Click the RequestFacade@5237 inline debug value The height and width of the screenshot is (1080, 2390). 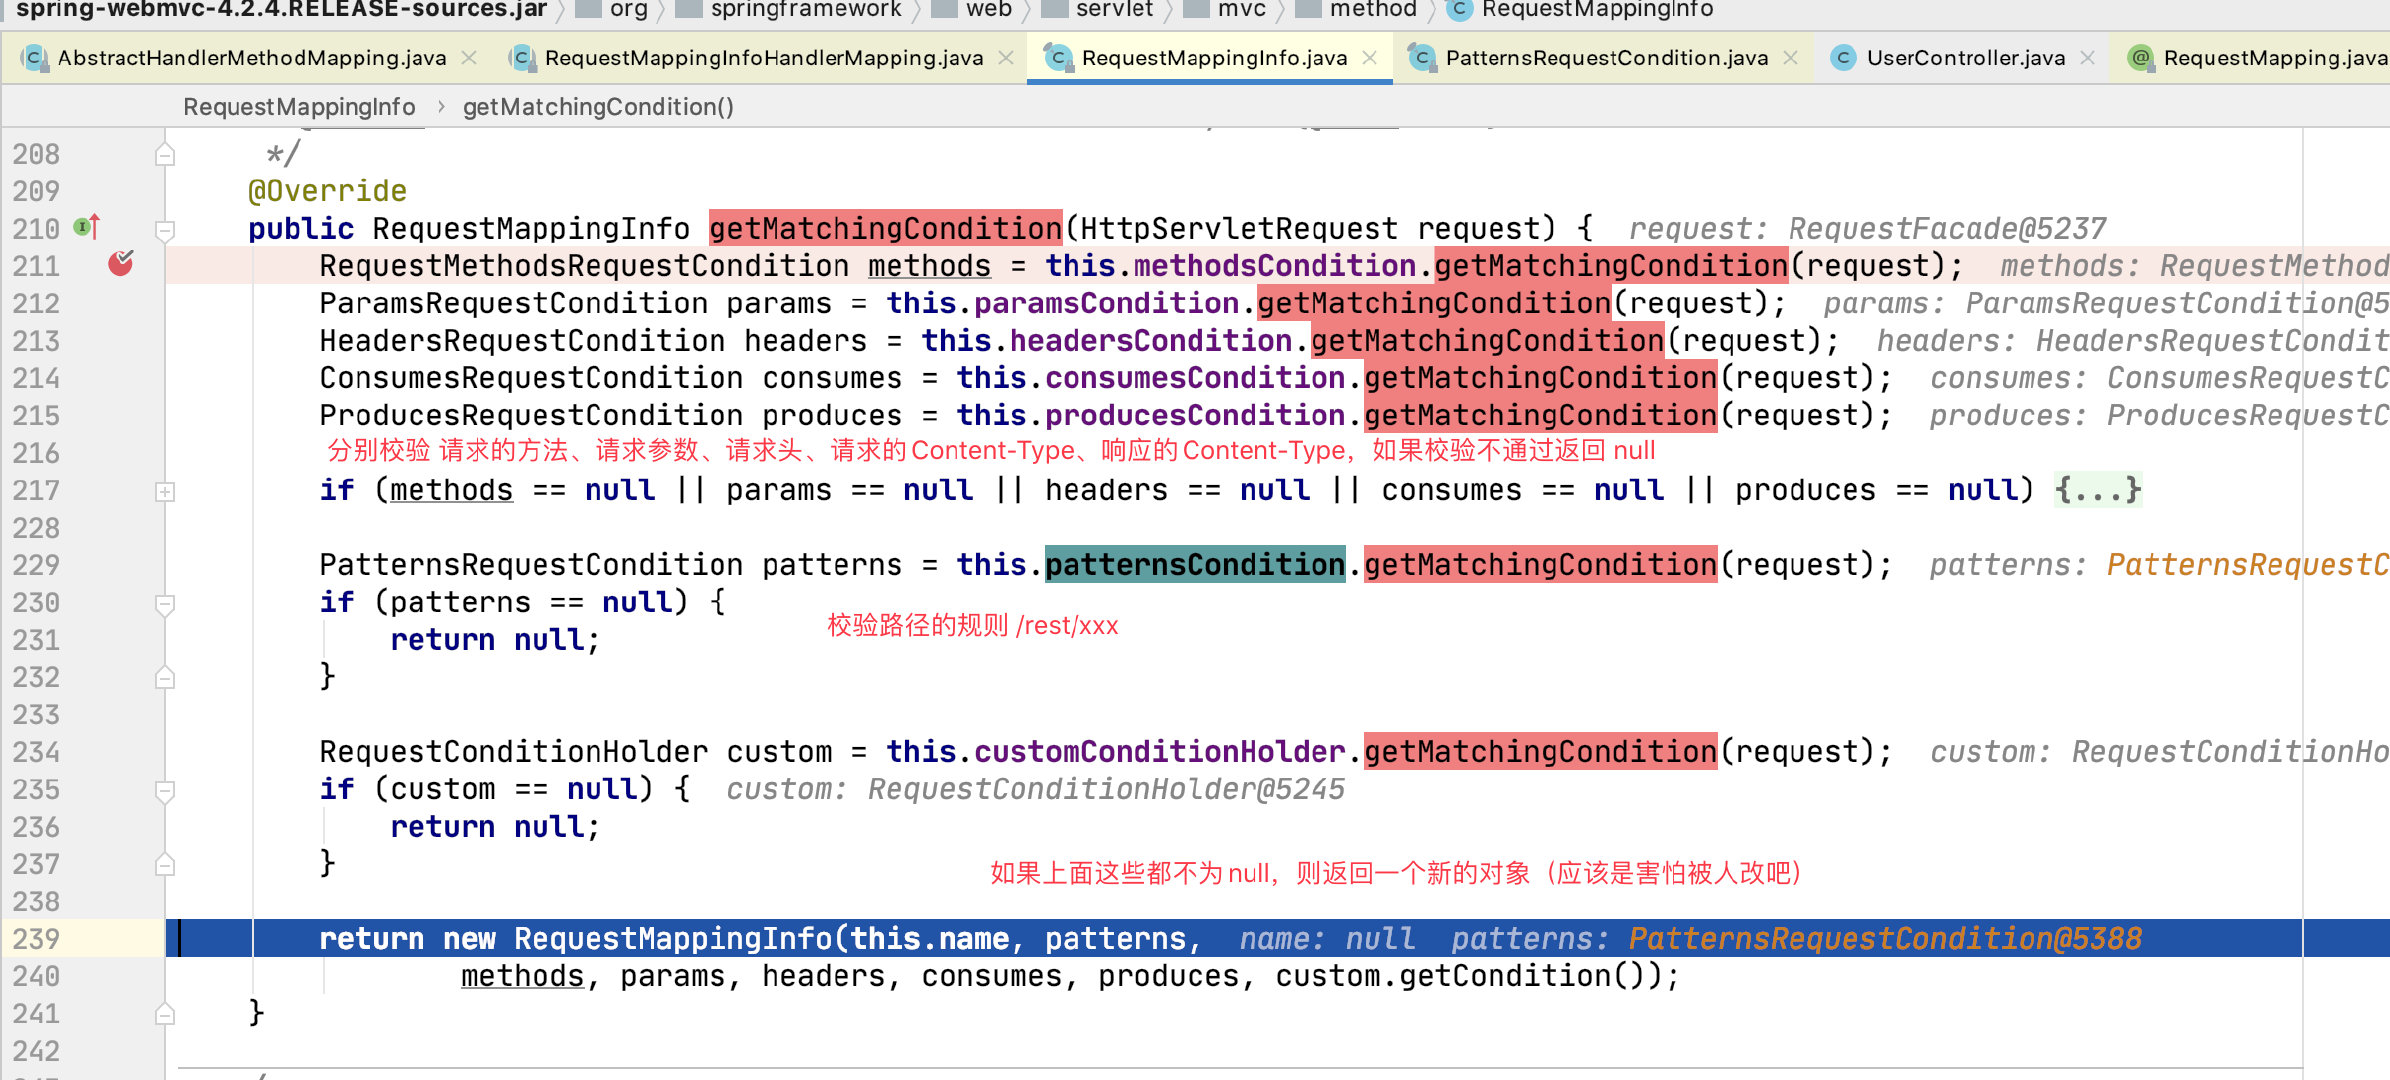pyautogui.click(x=1947, y=229)
